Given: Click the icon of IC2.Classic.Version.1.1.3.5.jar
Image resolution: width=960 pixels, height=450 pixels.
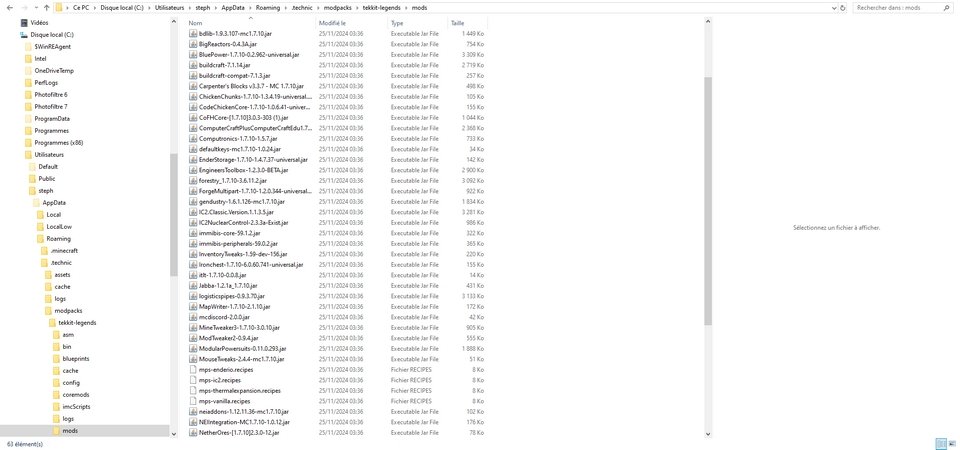Looking at the screenshot, I should (x=193, y=212).
